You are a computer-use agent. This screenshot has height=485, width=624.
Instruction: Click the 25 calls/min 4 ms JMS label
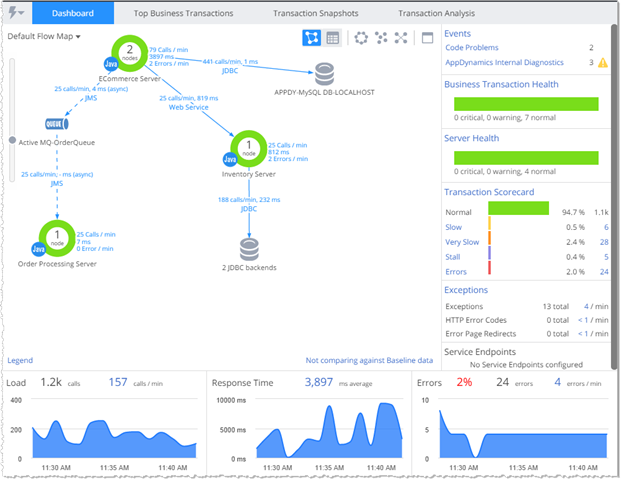point(91,93)
